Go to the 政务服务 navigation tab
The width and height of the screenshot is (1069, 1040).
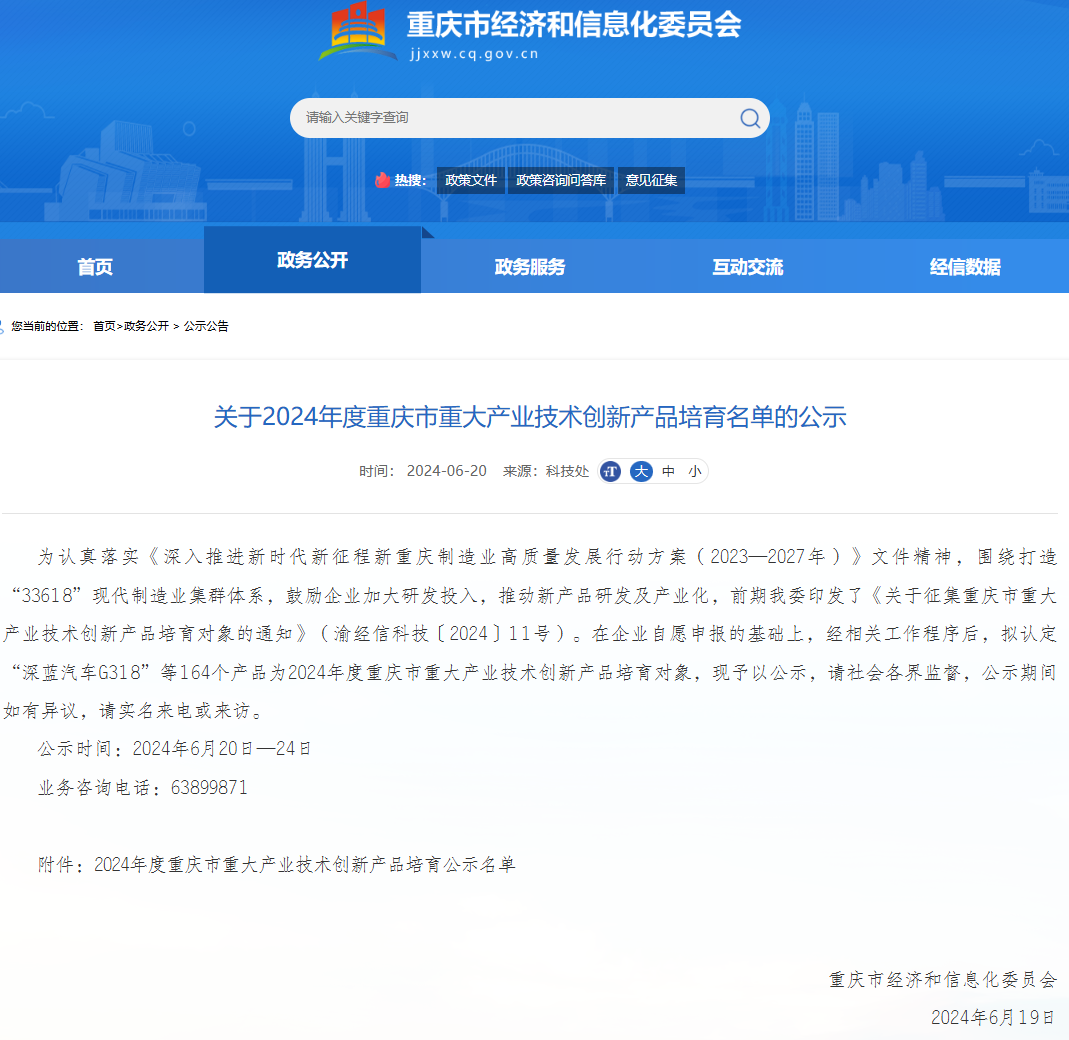click(529, 267)
